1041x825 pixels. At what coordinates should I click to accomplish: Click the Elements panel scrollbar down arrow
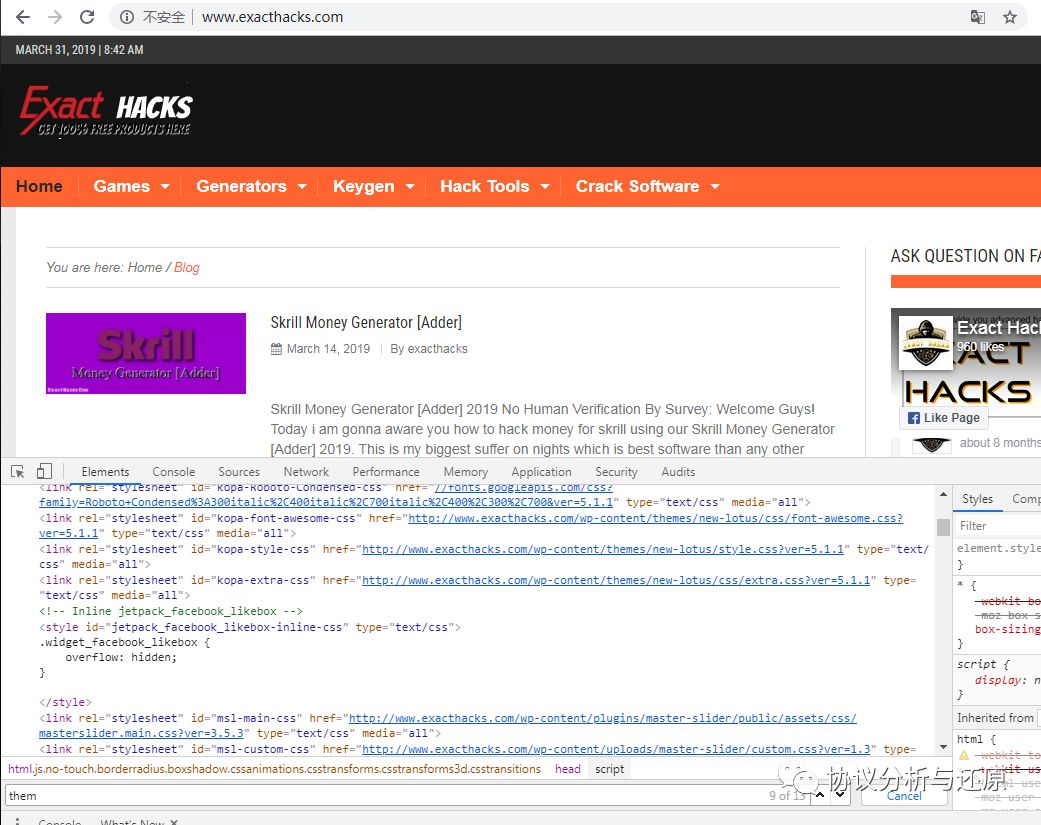tap(943, 748)
